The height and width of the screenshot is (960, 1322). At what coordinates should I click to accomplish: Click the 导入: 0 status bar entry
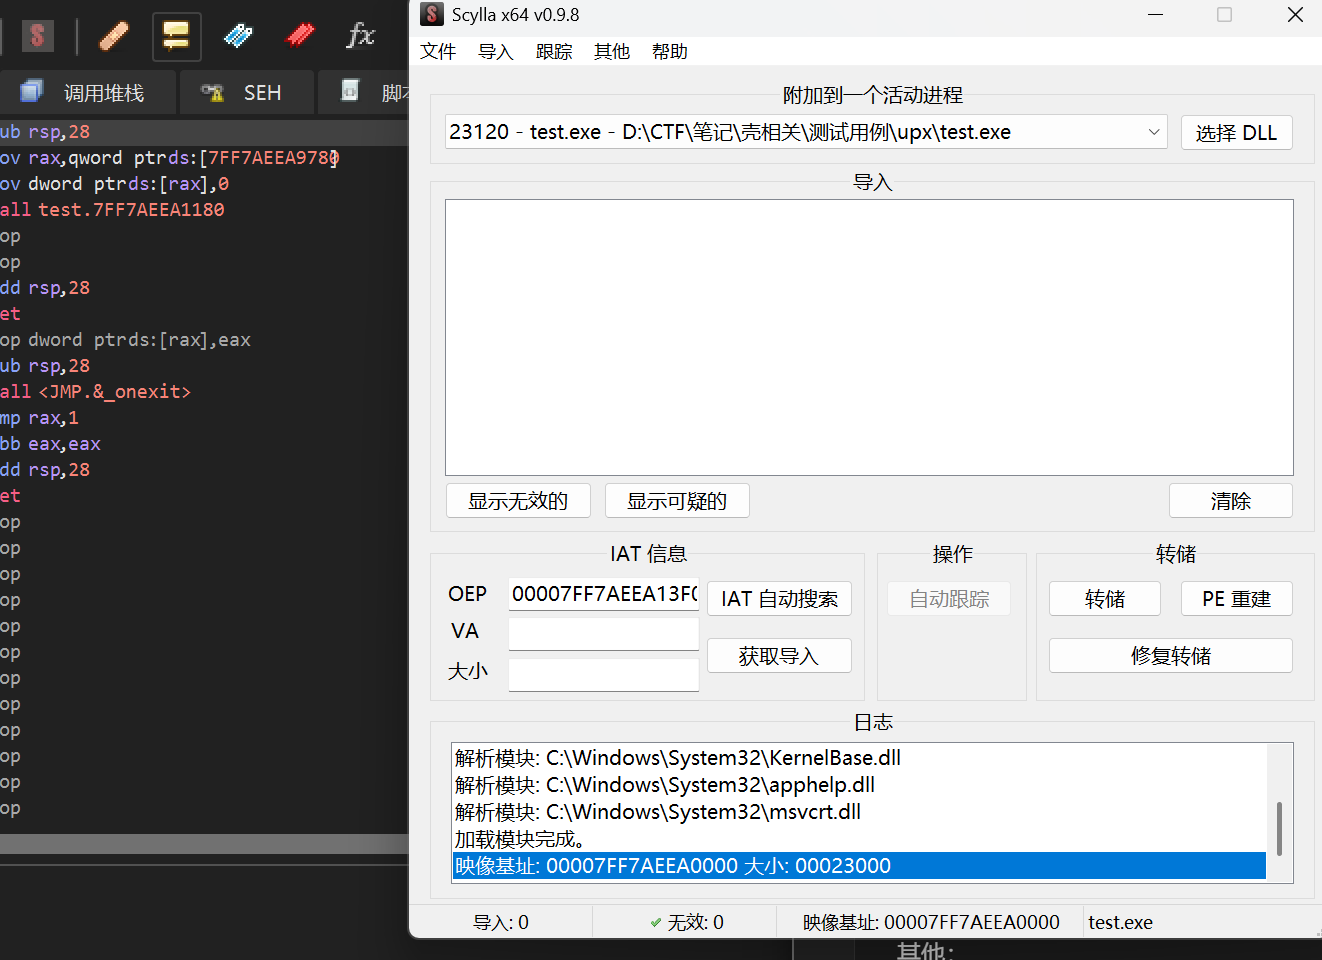click(x=501, y=922)
